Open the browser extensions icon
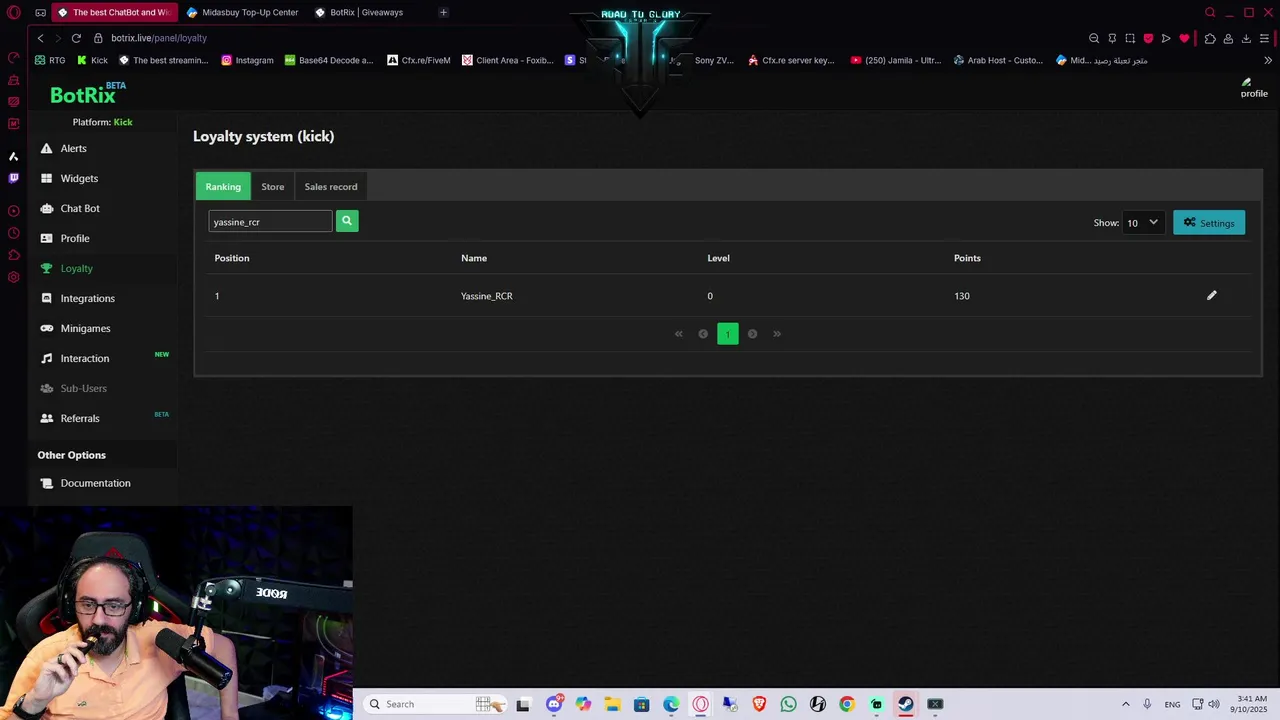 pos(1210,38)
